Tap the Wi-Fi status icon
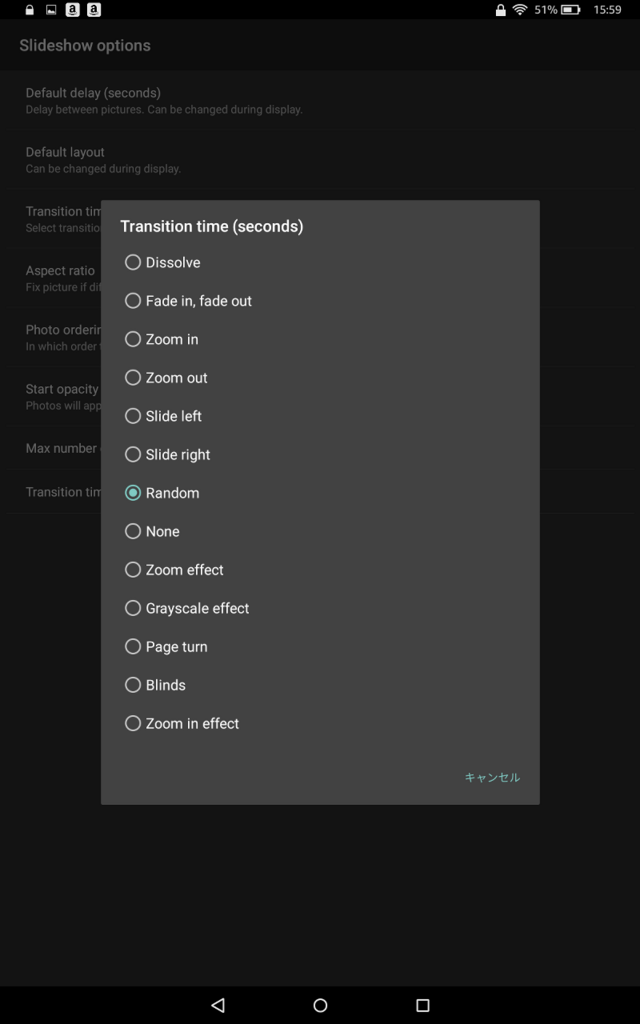The image size is (640, 1024). click(x=520, y=10)
